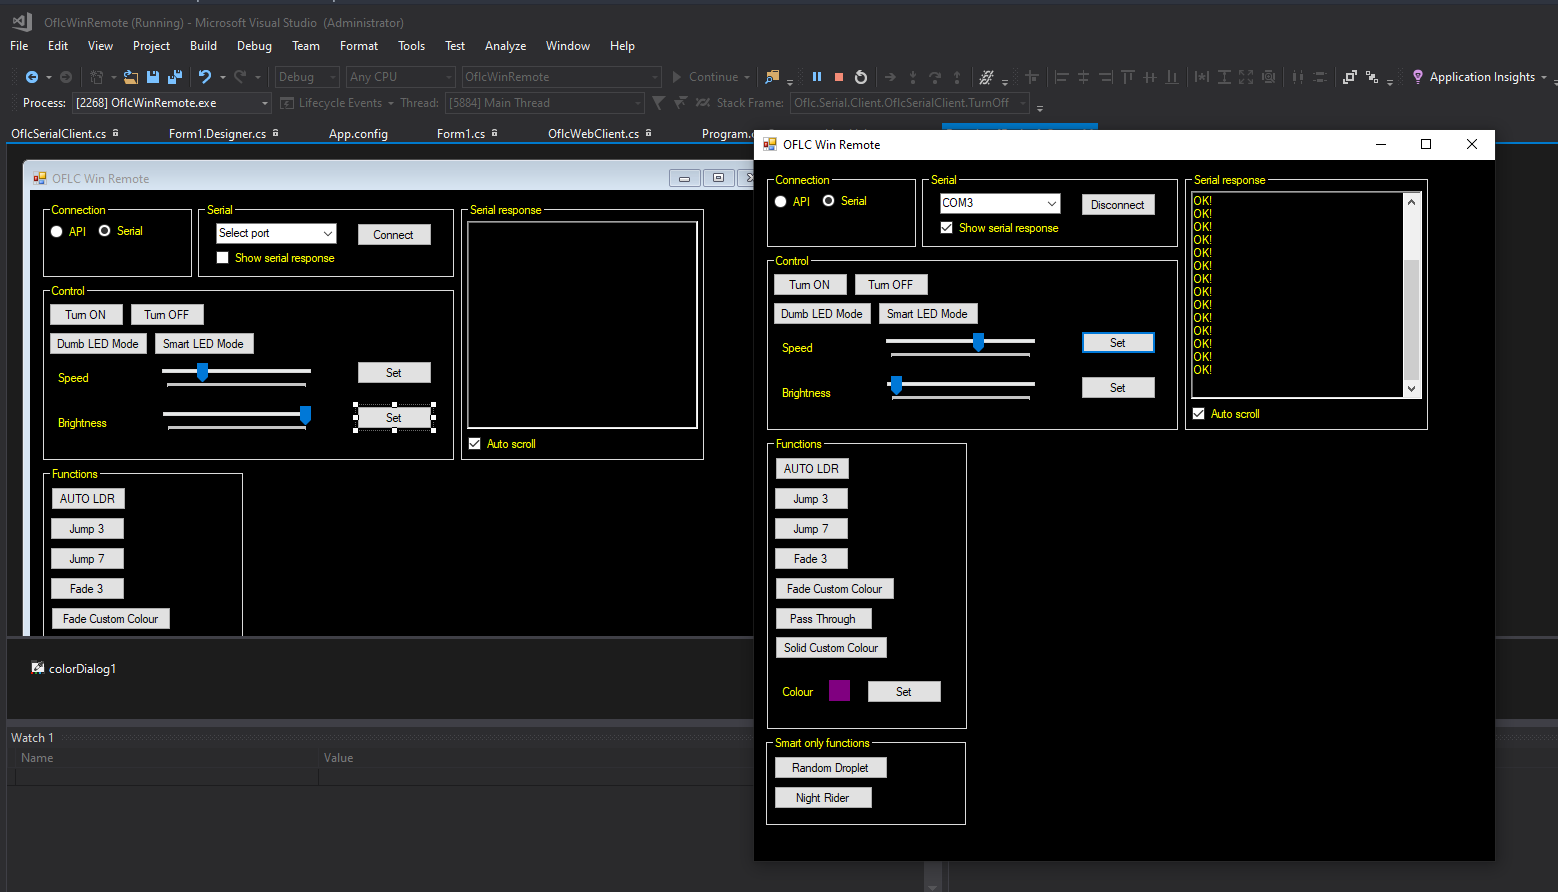
Task: Select API radio on designer form
Action: (x=57, y=232)
